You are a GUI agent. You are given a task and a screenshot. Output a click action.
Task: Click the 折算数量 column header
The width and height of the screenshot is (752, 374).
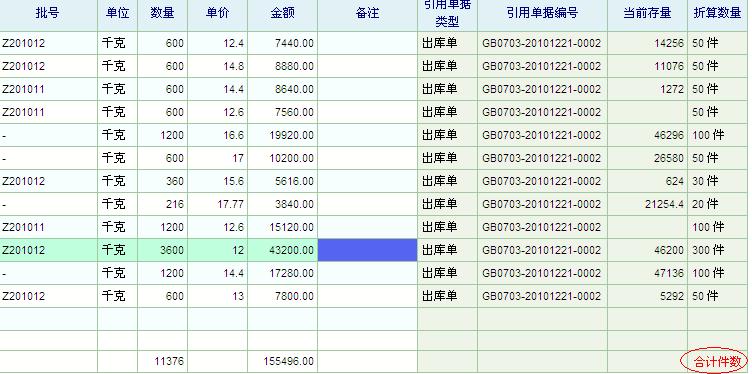click(717, 13)
